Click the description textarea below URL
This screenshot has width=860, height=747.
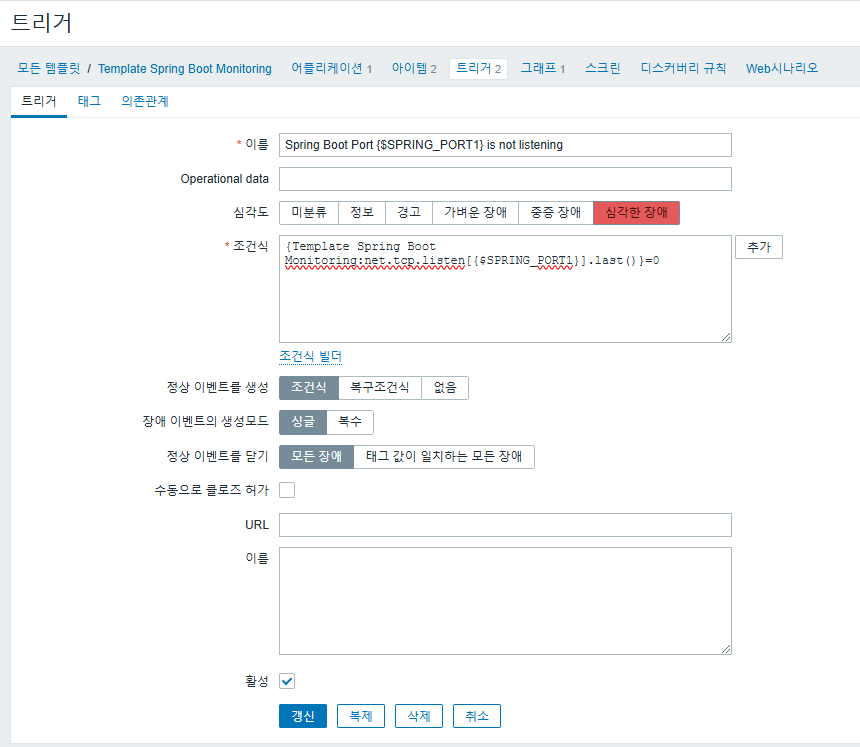coord(505,601)
